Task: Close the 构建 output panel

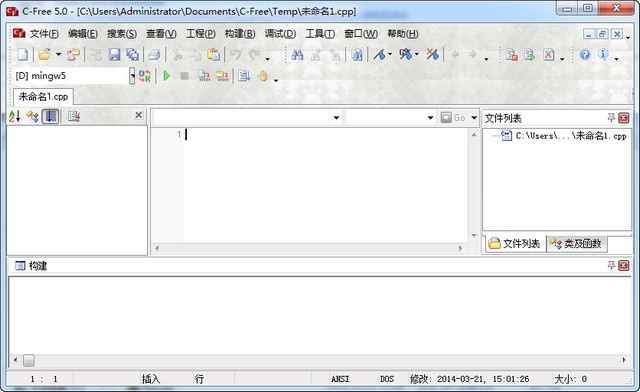Action: pos(624,266)
